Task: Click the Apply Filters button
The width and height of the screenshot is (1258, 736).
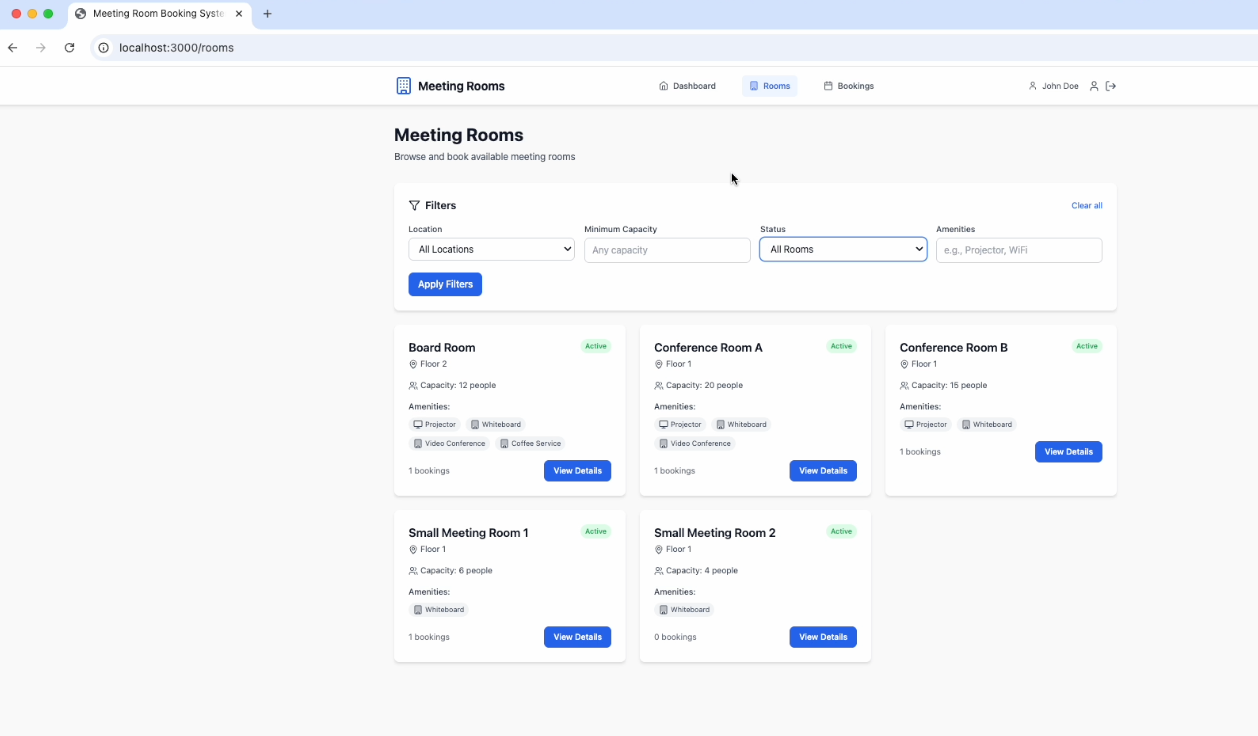Action: [x=445, y=284]
